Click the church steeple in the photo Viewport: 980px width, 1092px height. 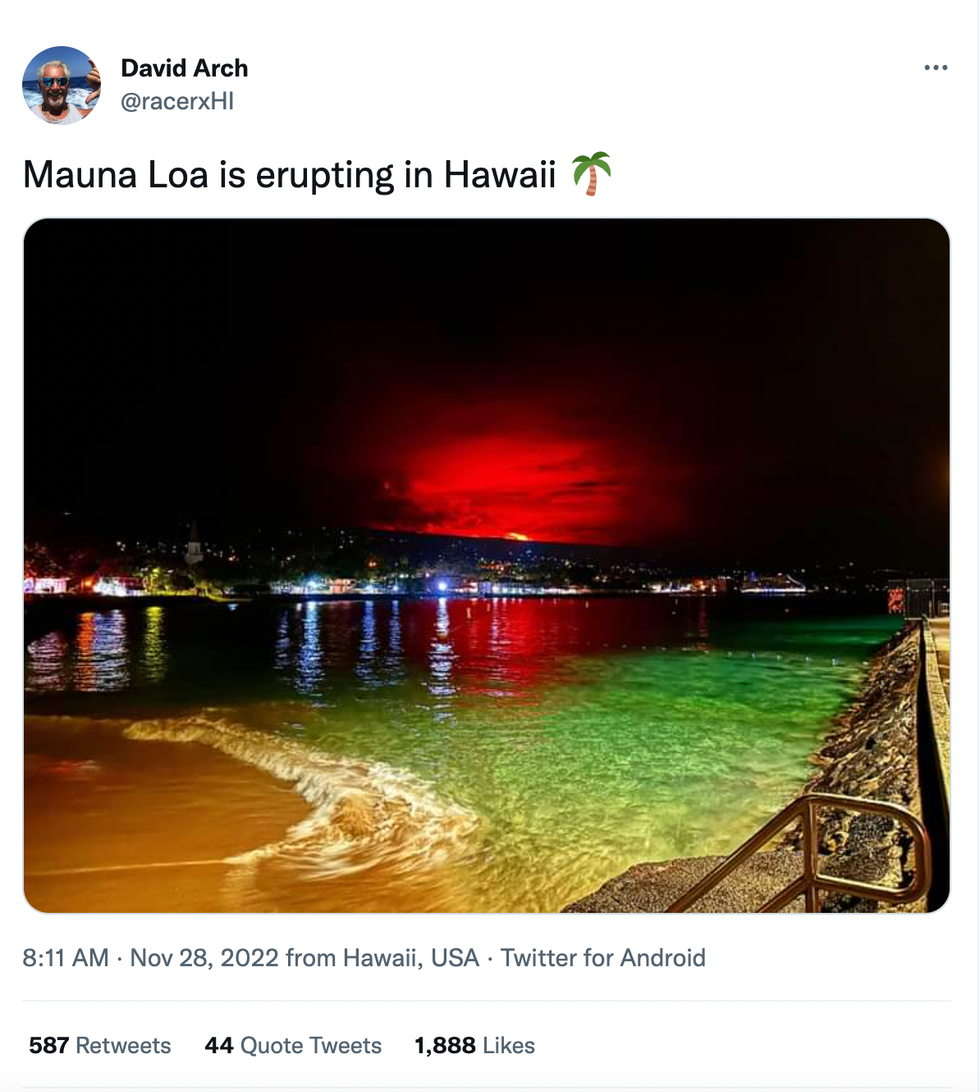pyautogui.click(x=194, y=544)
